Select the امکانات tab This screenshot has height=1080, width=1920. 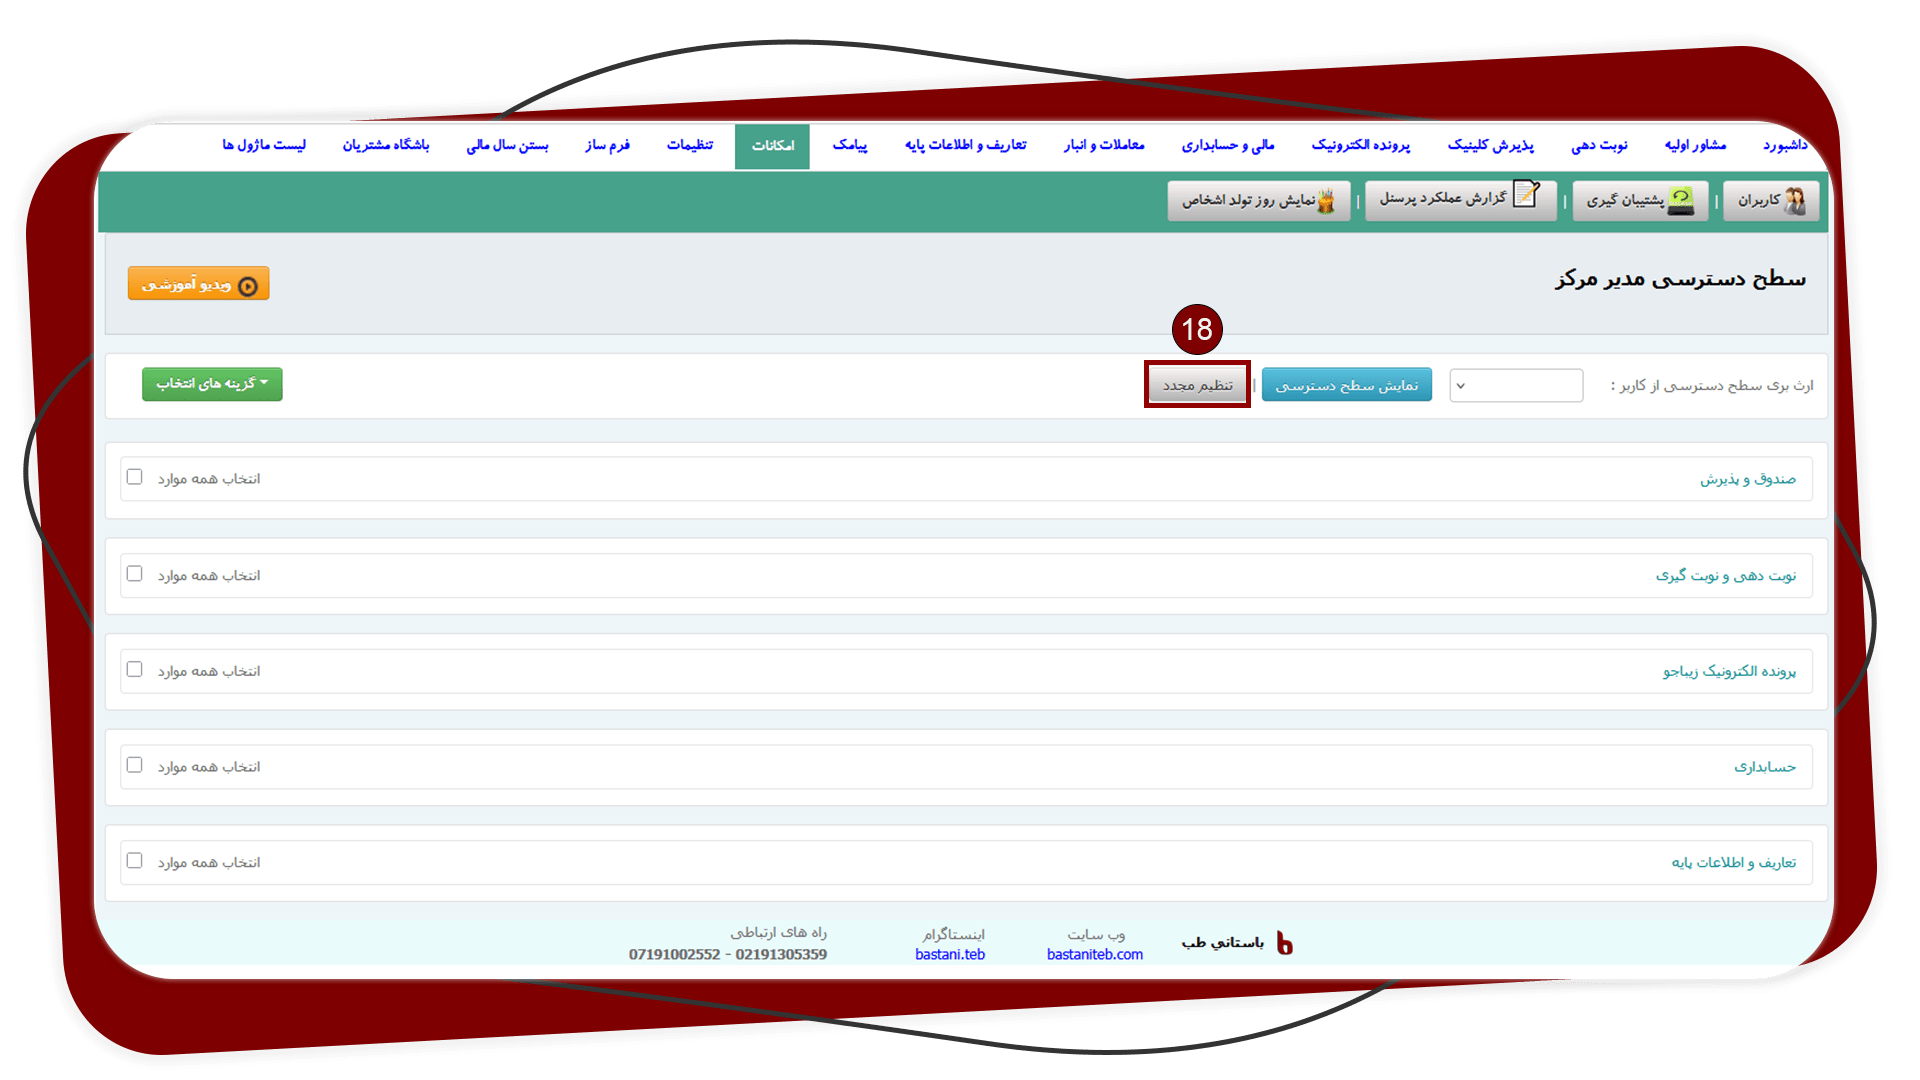pos(772,147)
